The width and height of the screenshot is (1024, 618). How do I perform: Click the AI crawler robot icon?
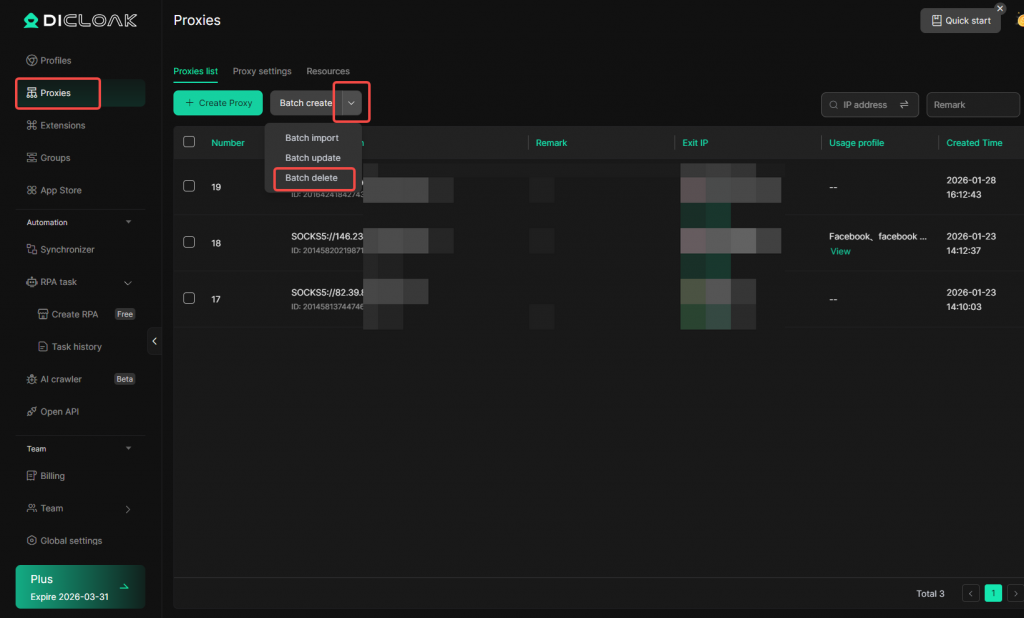coord(32,380)
